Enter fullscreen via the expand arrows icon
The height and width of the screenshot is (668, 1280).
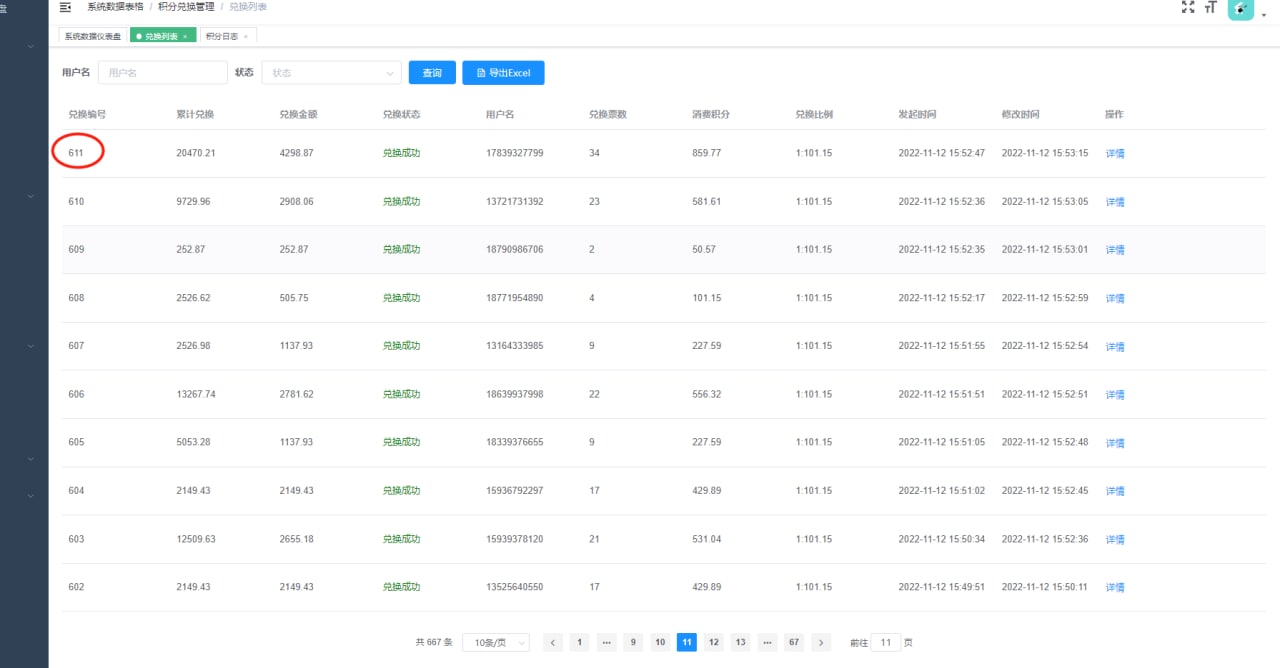1188,7
